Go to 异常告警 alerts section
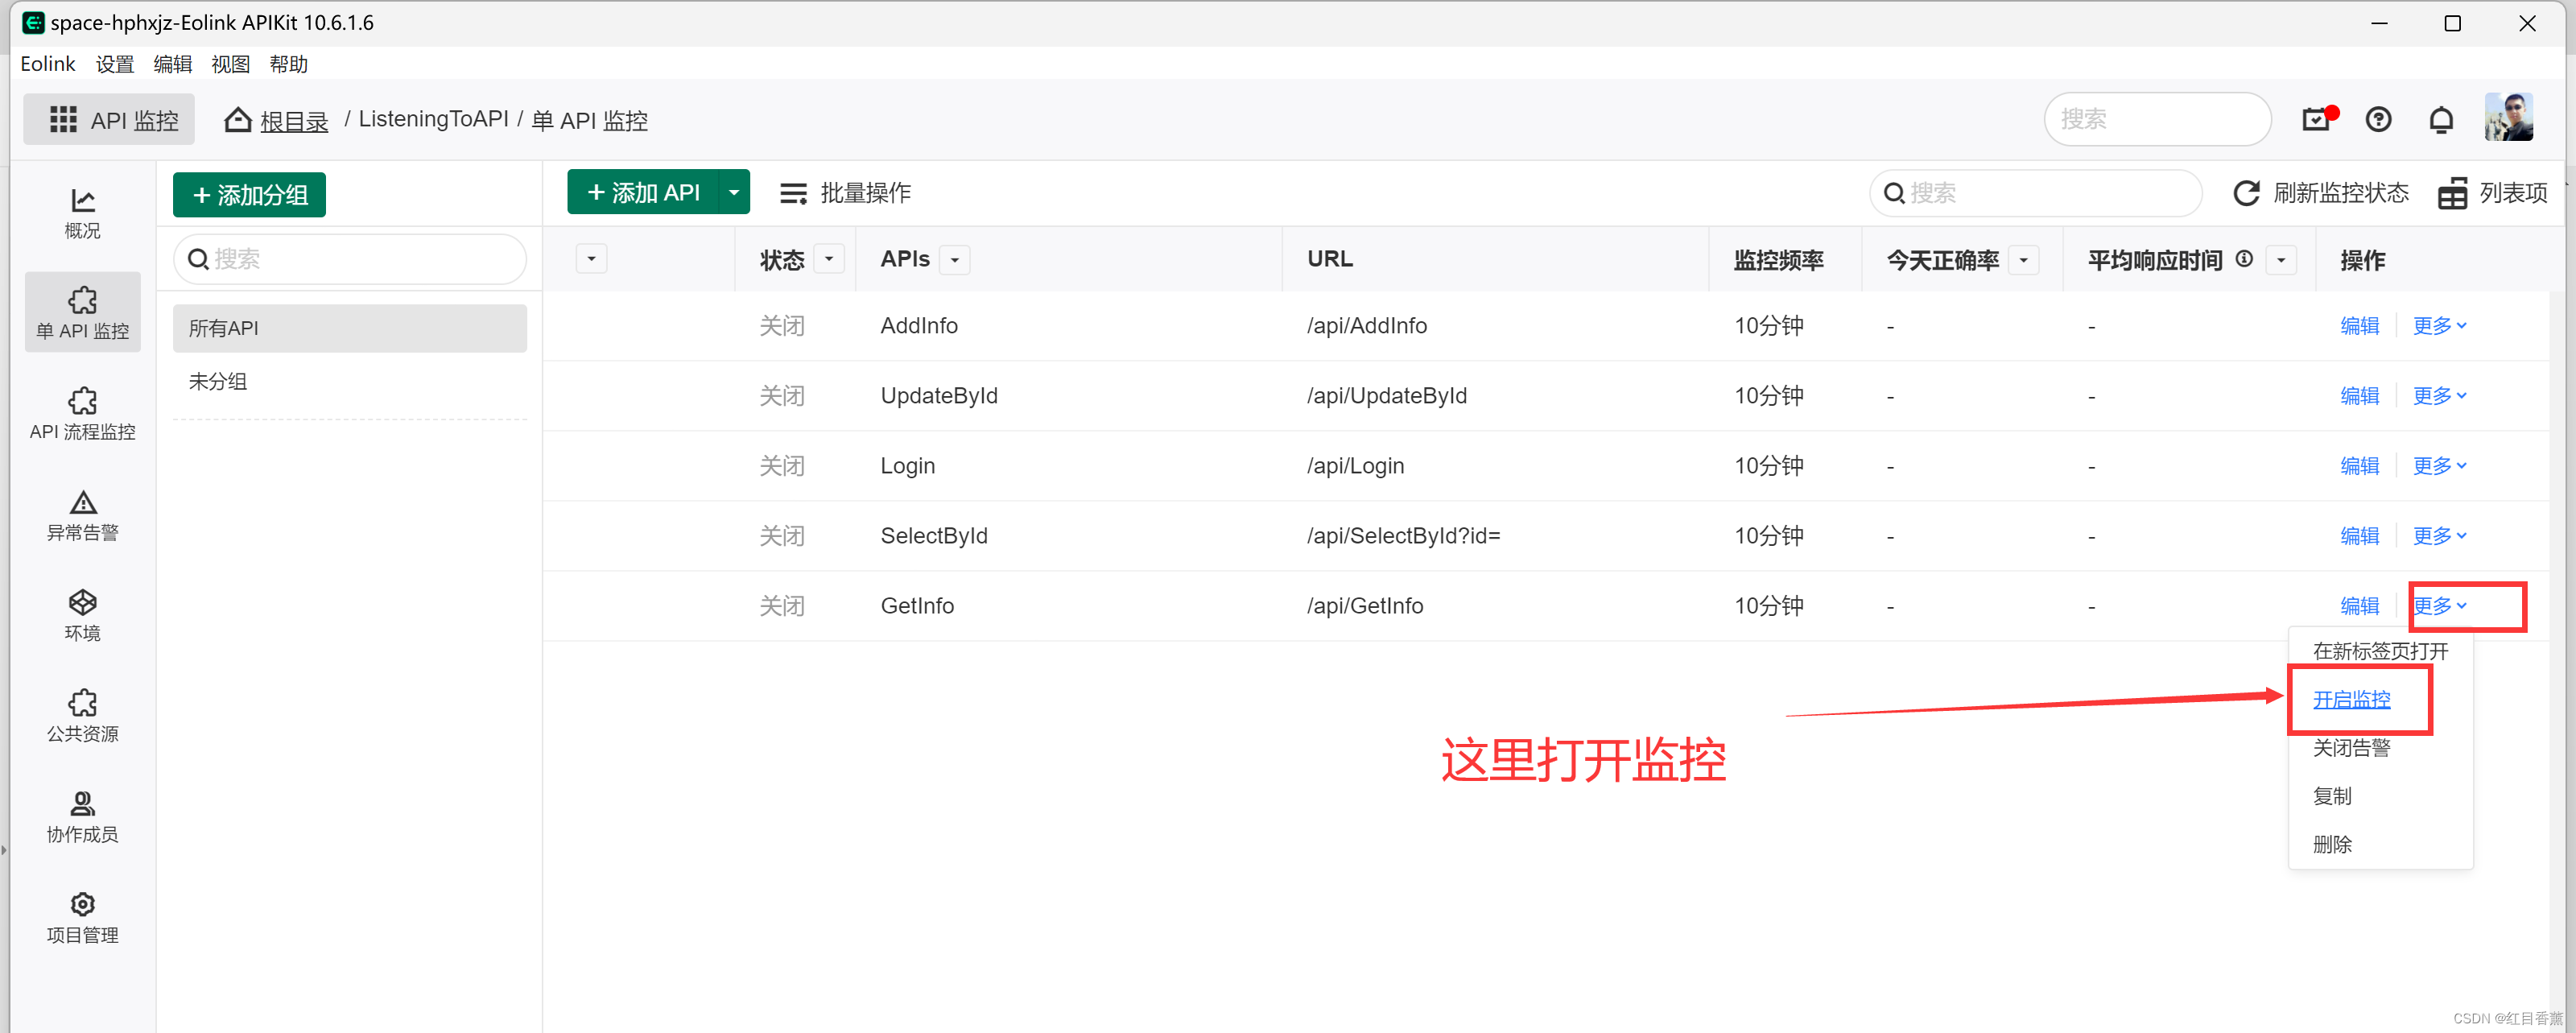 82,514
